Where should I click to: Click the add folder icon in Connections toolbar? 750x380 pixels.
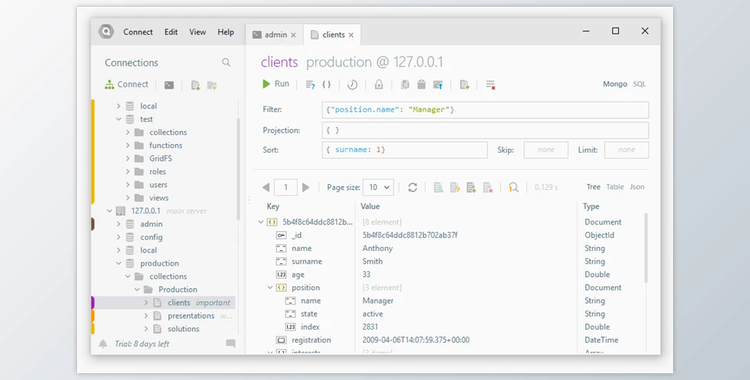point(212,85)
